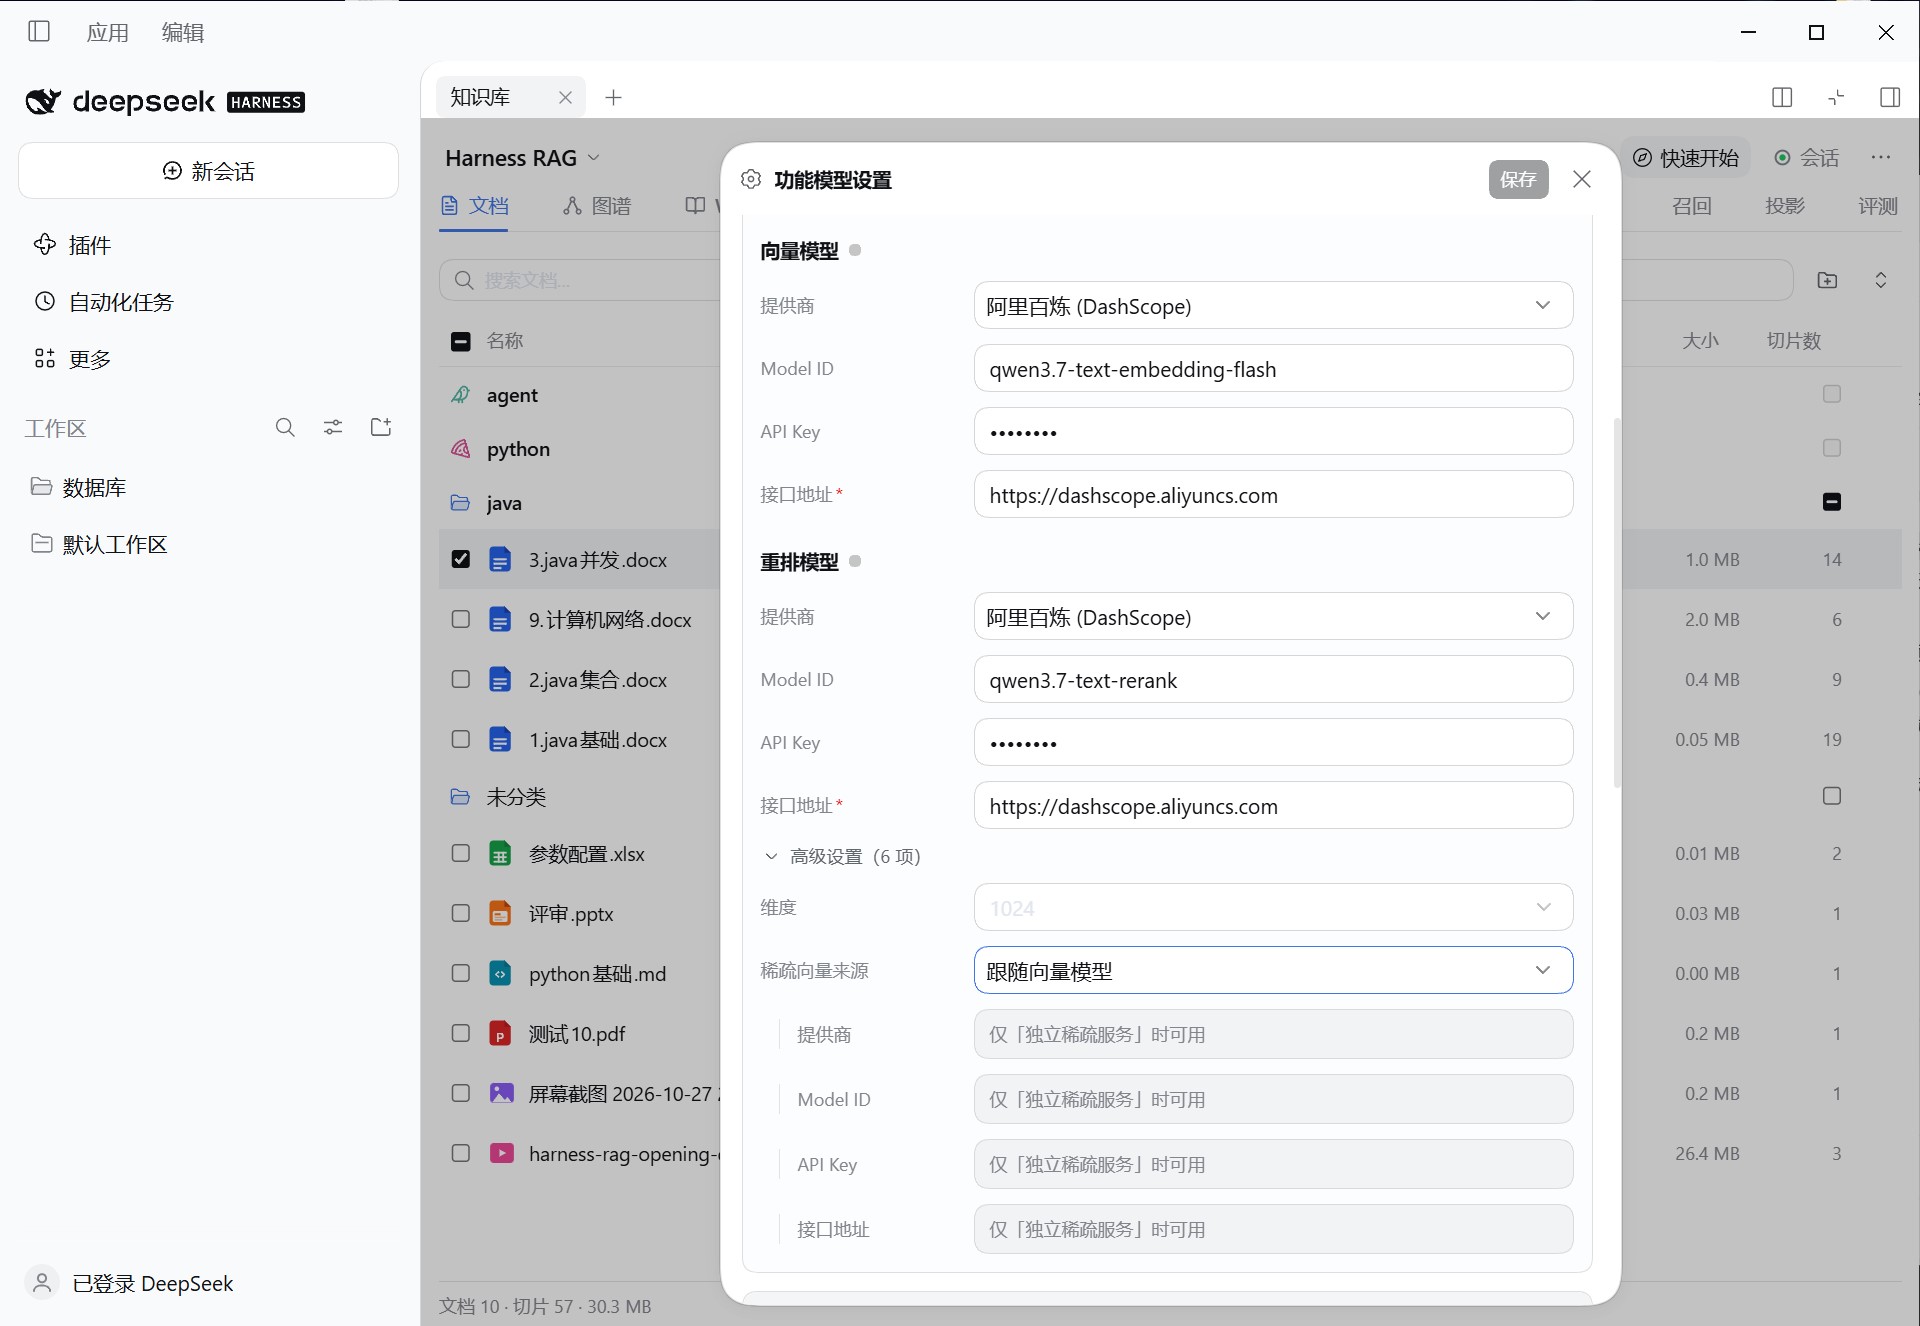Open 重排模型 提供商 dropdown
Image resolution: width=1920 pixels, height=1326 pixels.
pyautogui.click(x=1273, y=617)
